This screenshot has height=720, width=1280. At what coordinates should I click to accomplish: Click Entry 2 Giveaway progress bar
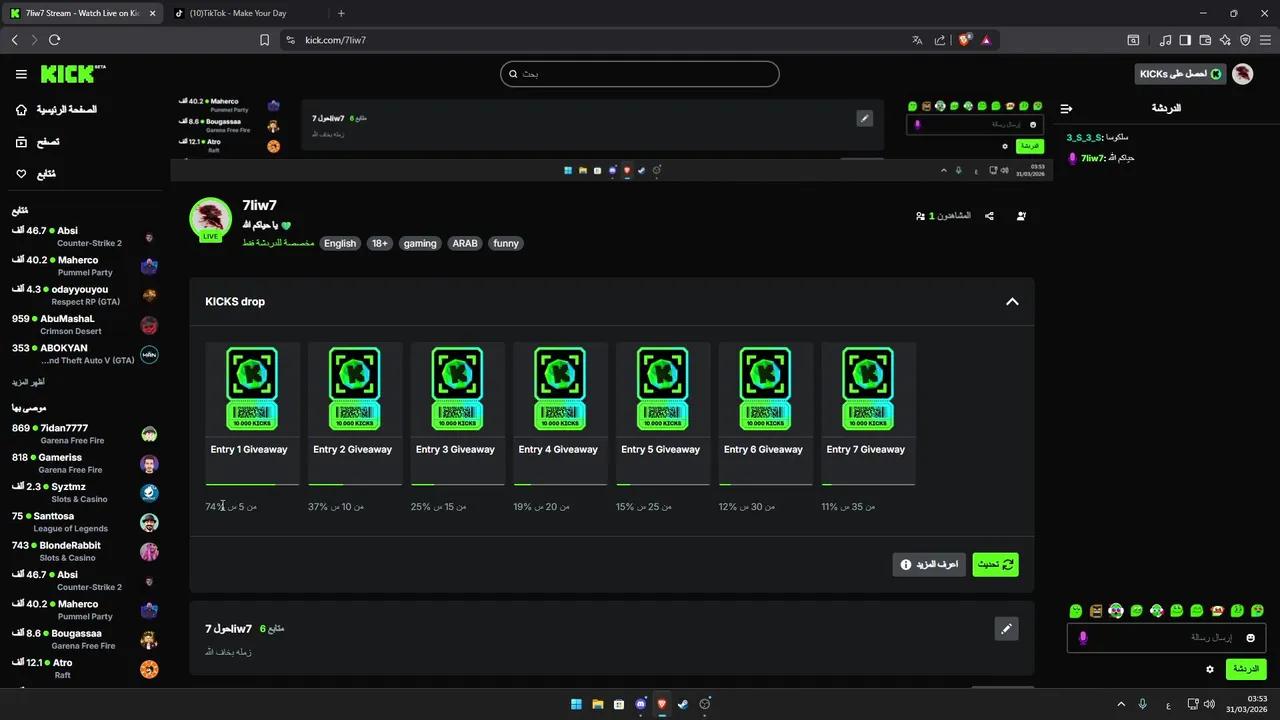(x=355, y=485)
